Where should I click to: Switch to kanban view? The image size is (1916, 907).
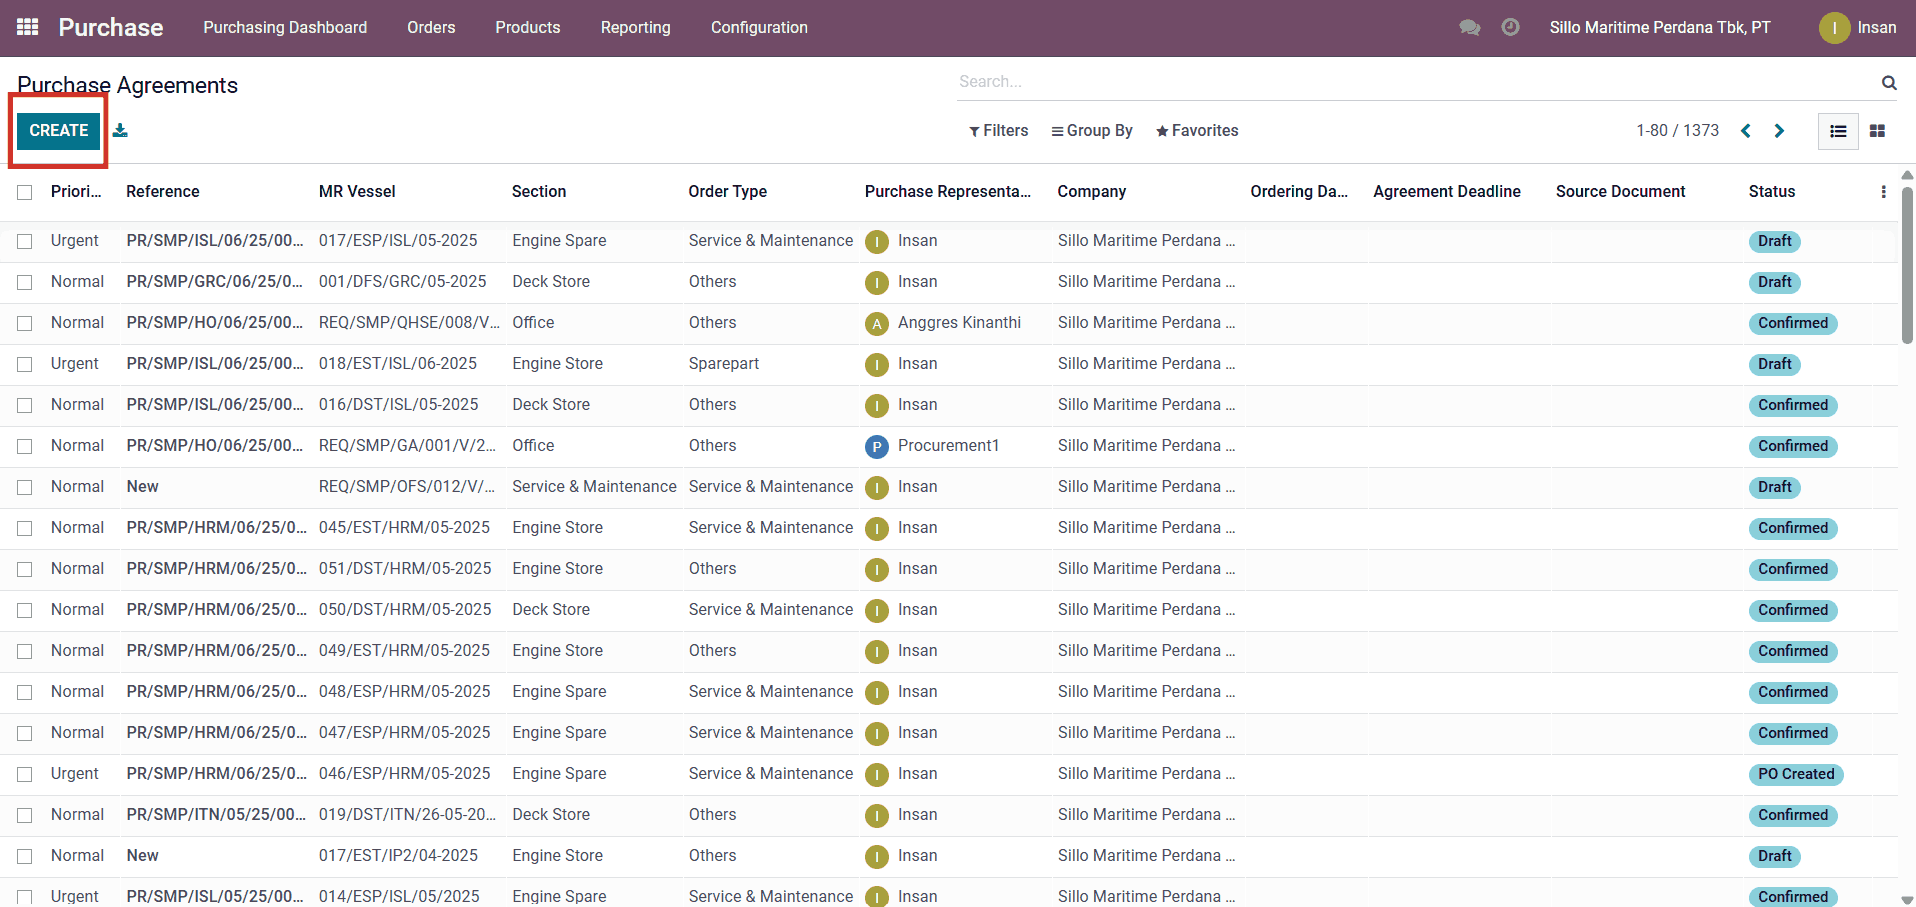click(x=1877, y=131)
